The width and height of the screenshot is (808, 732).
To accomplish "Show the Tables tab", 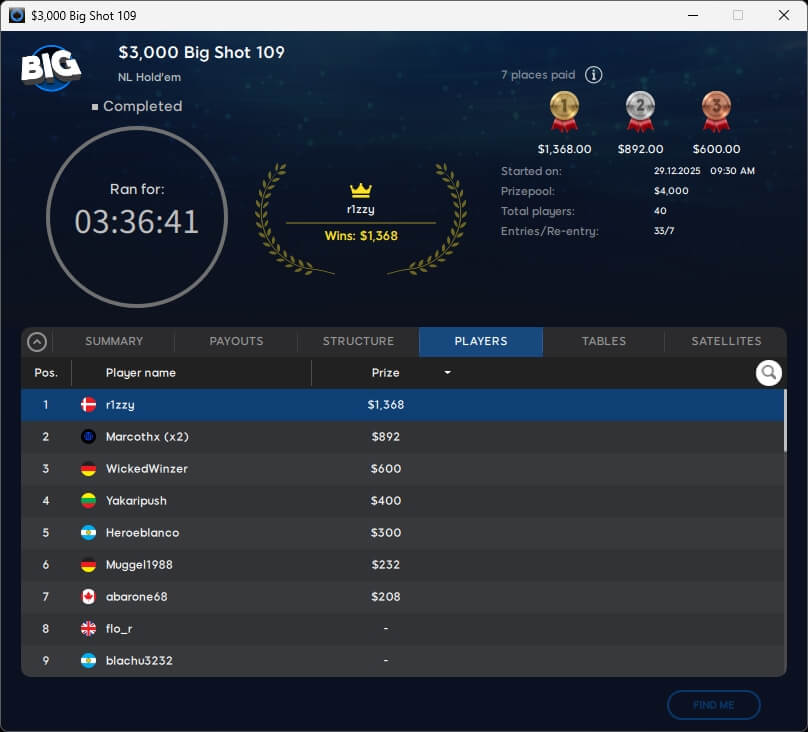I will tap(604, 341).
